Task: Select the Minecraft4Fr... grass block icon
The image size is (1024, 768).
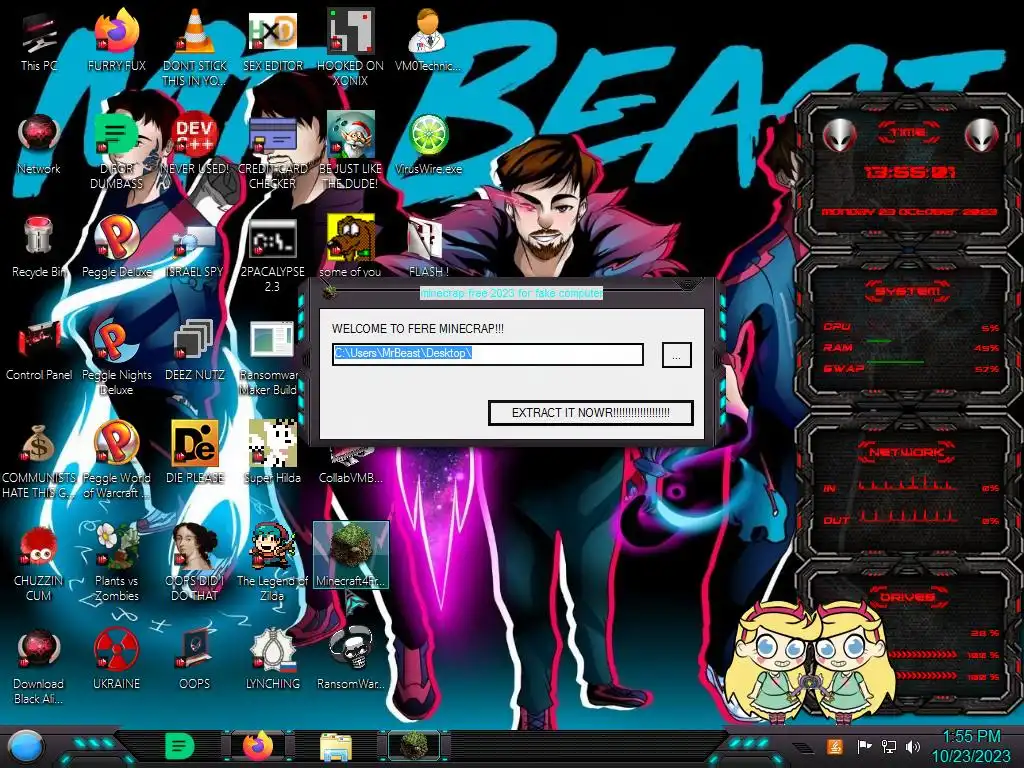Action: (x=351, y=555)
